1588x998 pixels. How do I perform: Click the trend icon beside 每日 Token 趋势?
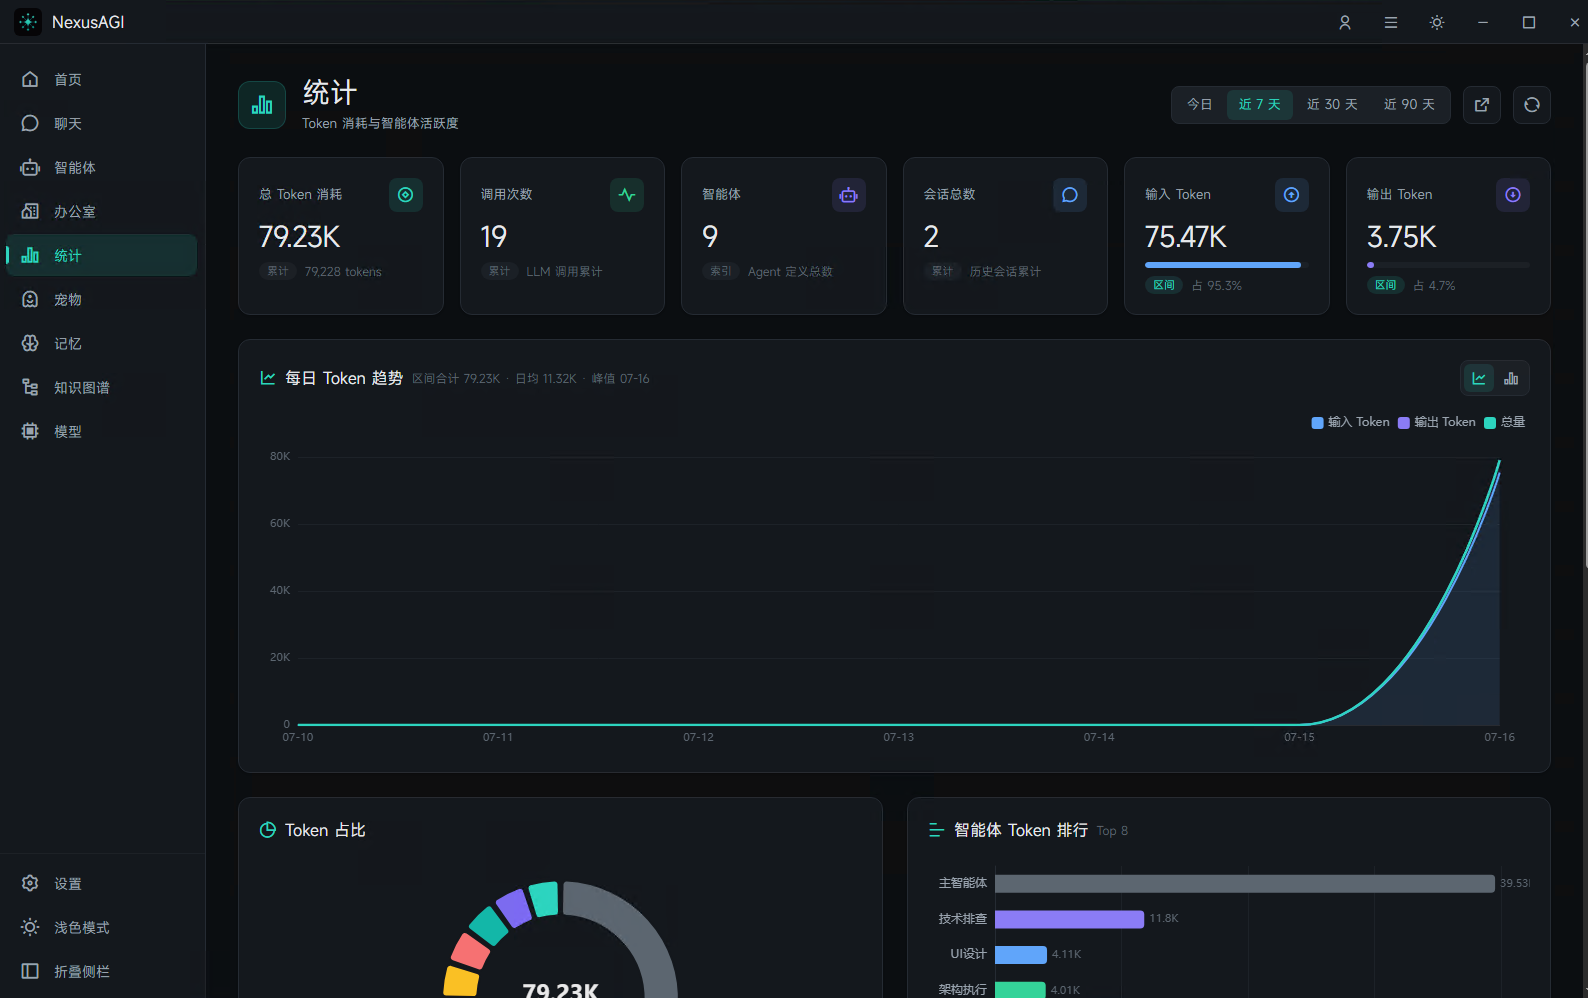click(268, 378)
